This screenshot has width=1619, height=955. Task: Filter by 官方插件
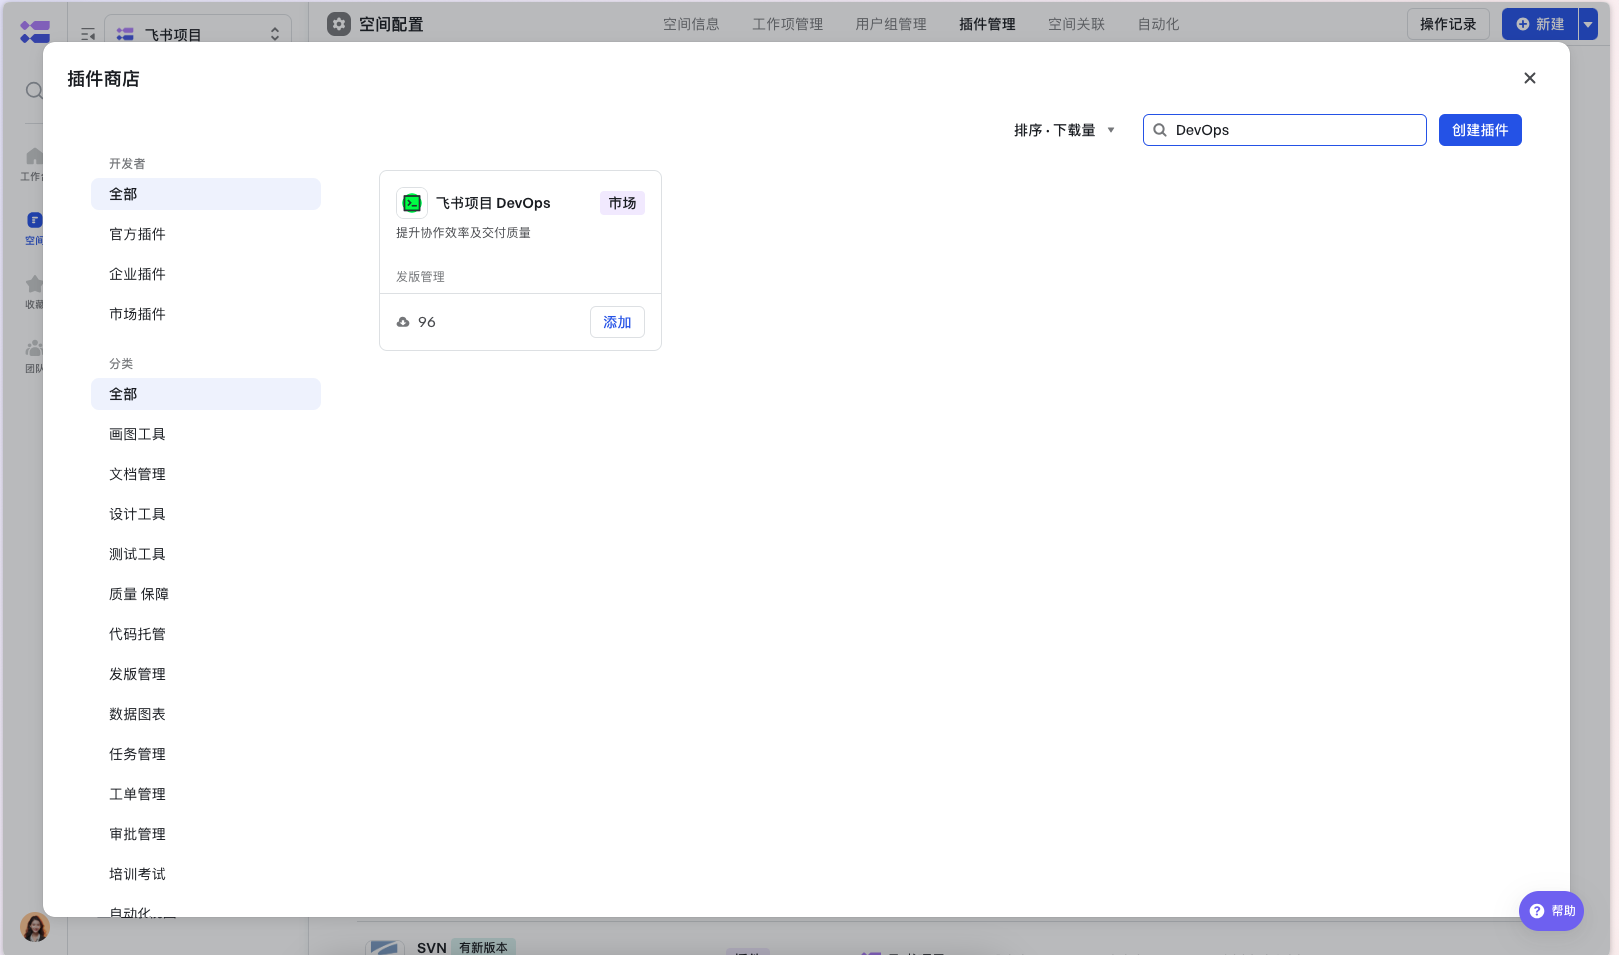206,234
